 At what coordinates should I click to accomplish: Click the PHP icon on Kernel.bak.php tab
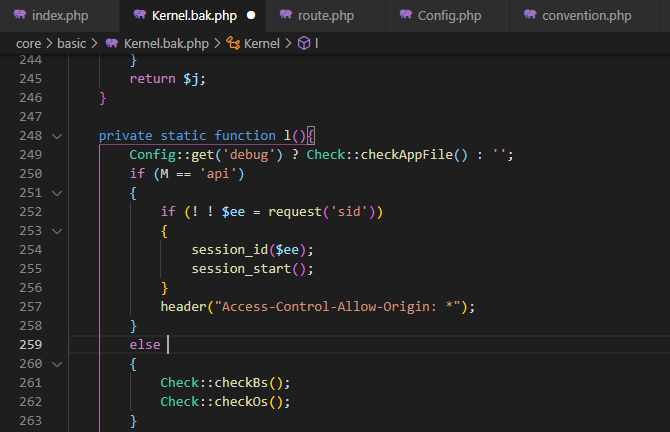click(140, 15)
